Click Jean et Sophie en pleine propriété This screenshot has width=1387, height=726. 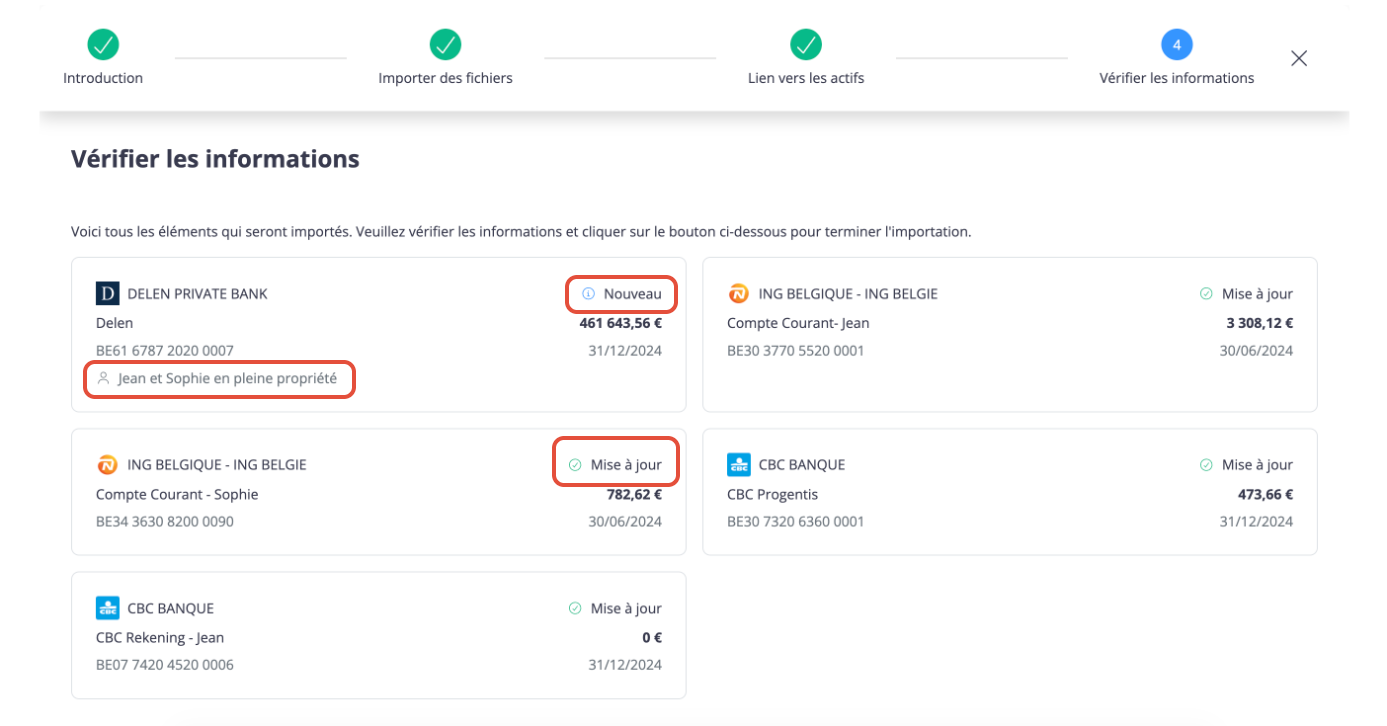pos(227,379)
